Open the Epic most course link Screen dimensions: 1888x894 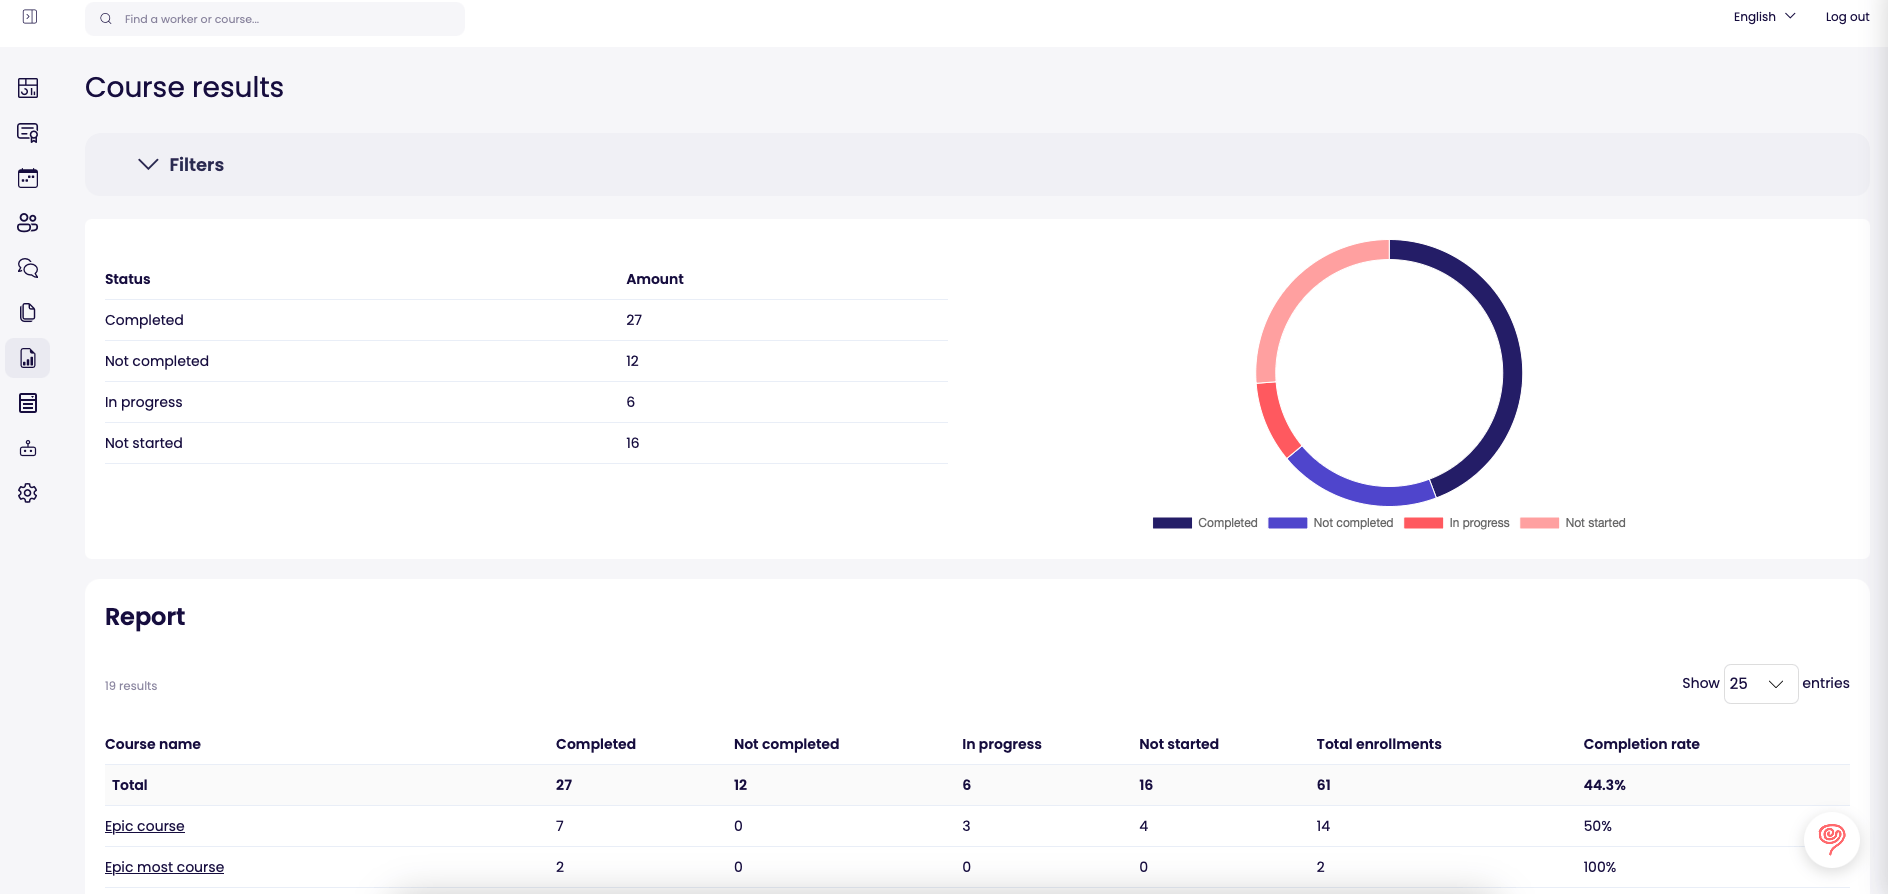coord(164,867)
